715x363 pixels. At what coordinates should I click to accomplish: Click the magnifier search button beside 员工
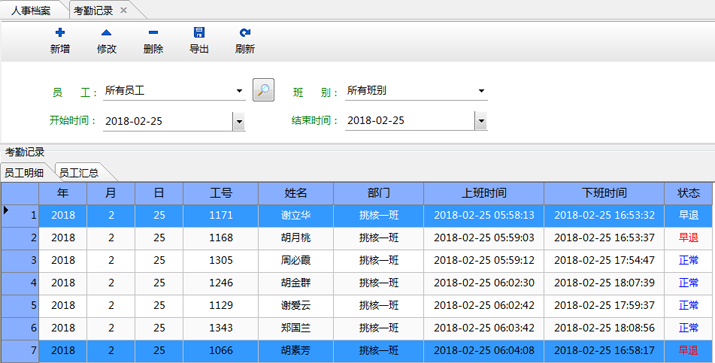(x=264, y=90)
